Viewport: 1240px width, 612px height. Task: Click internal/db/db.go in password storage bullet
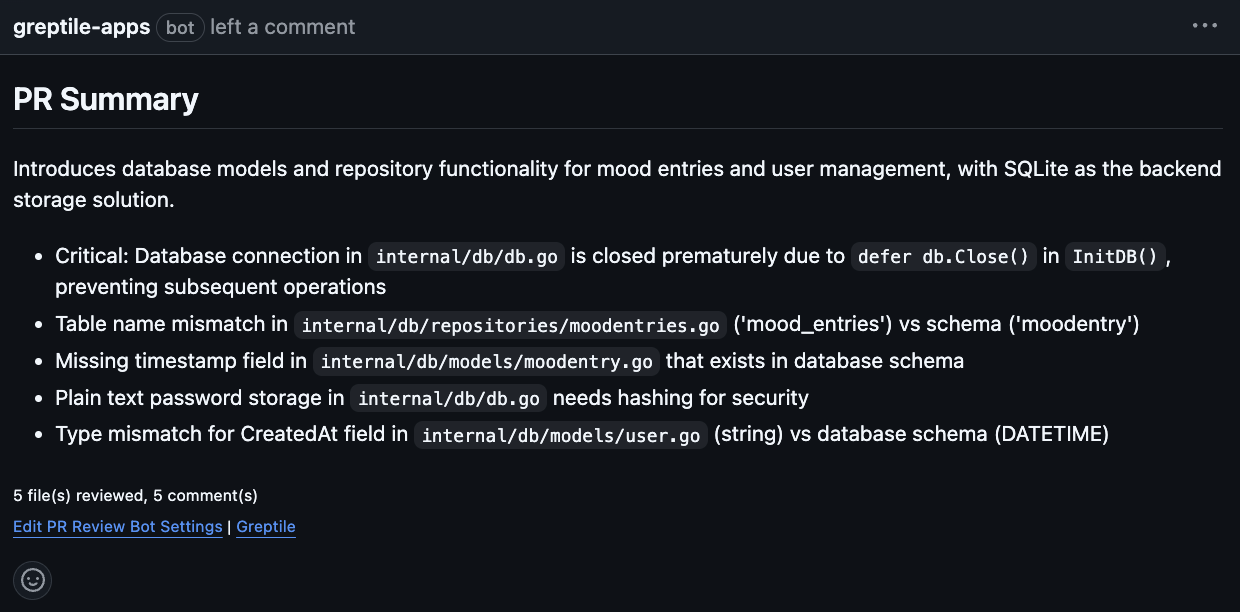click(449, 399)
